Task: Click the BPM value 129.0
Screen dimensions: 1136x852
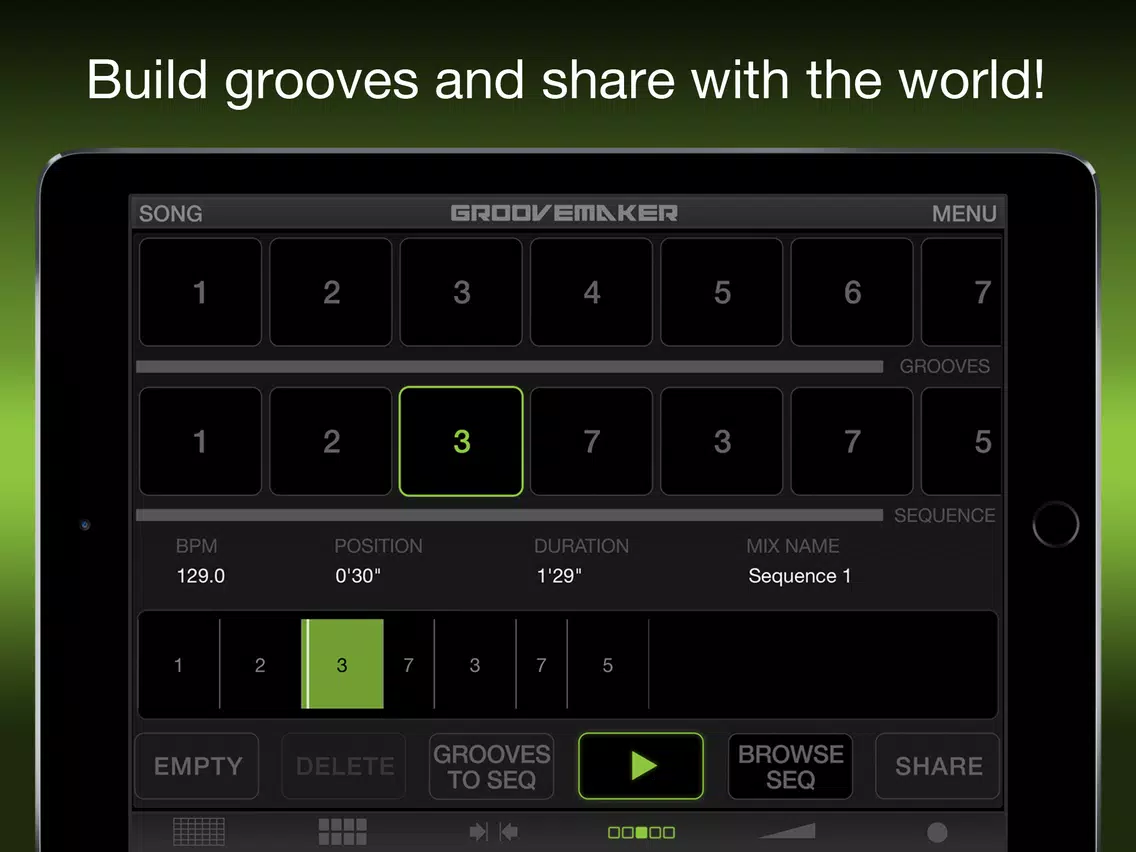Action: 201,576
